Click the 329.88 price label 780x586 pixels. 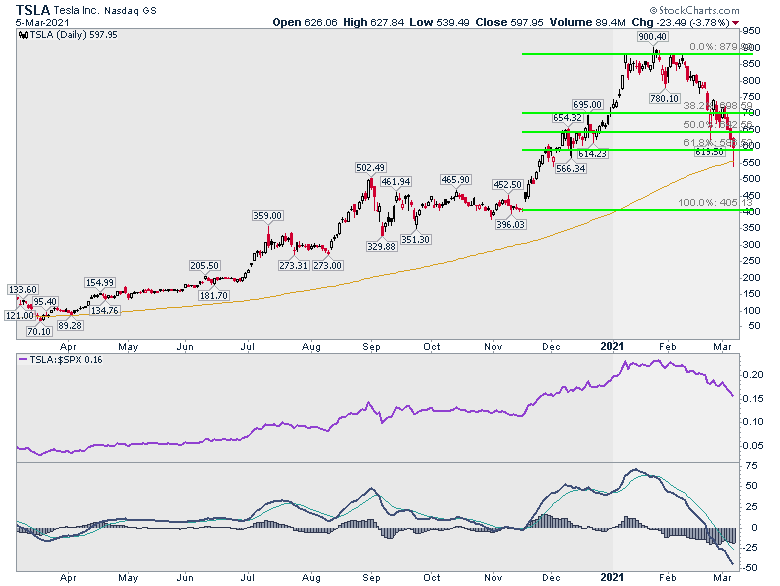(x=382, y=246)
